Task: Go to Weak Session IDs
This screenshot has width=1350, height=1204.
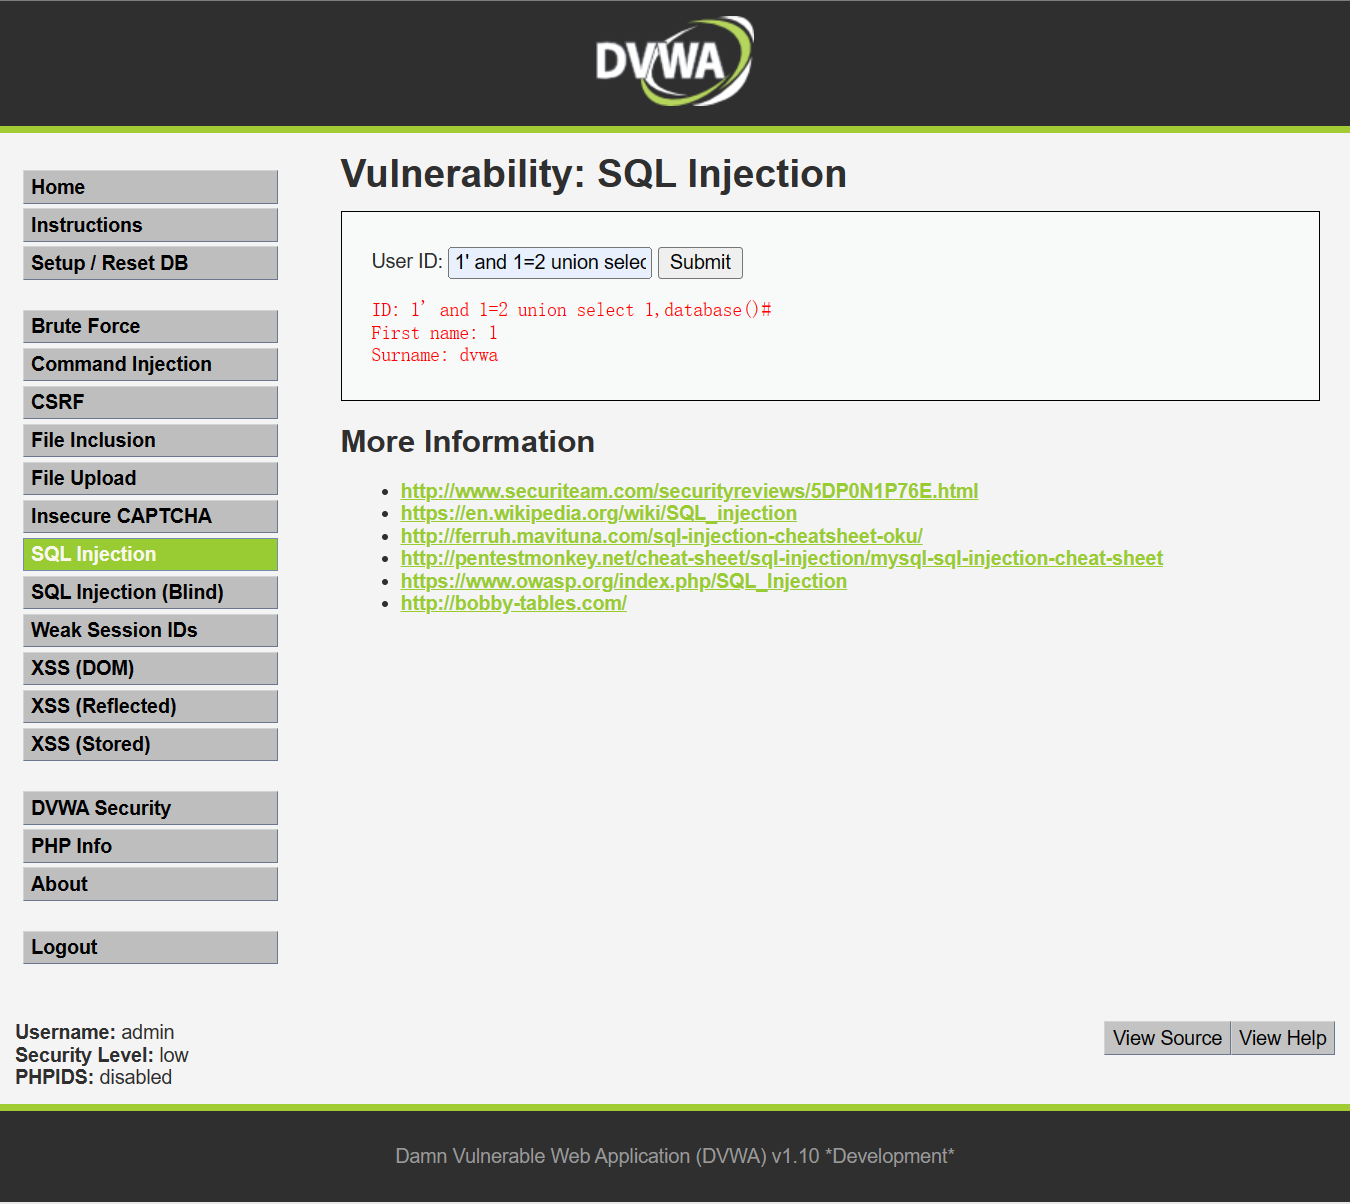Action: point(150,630)
